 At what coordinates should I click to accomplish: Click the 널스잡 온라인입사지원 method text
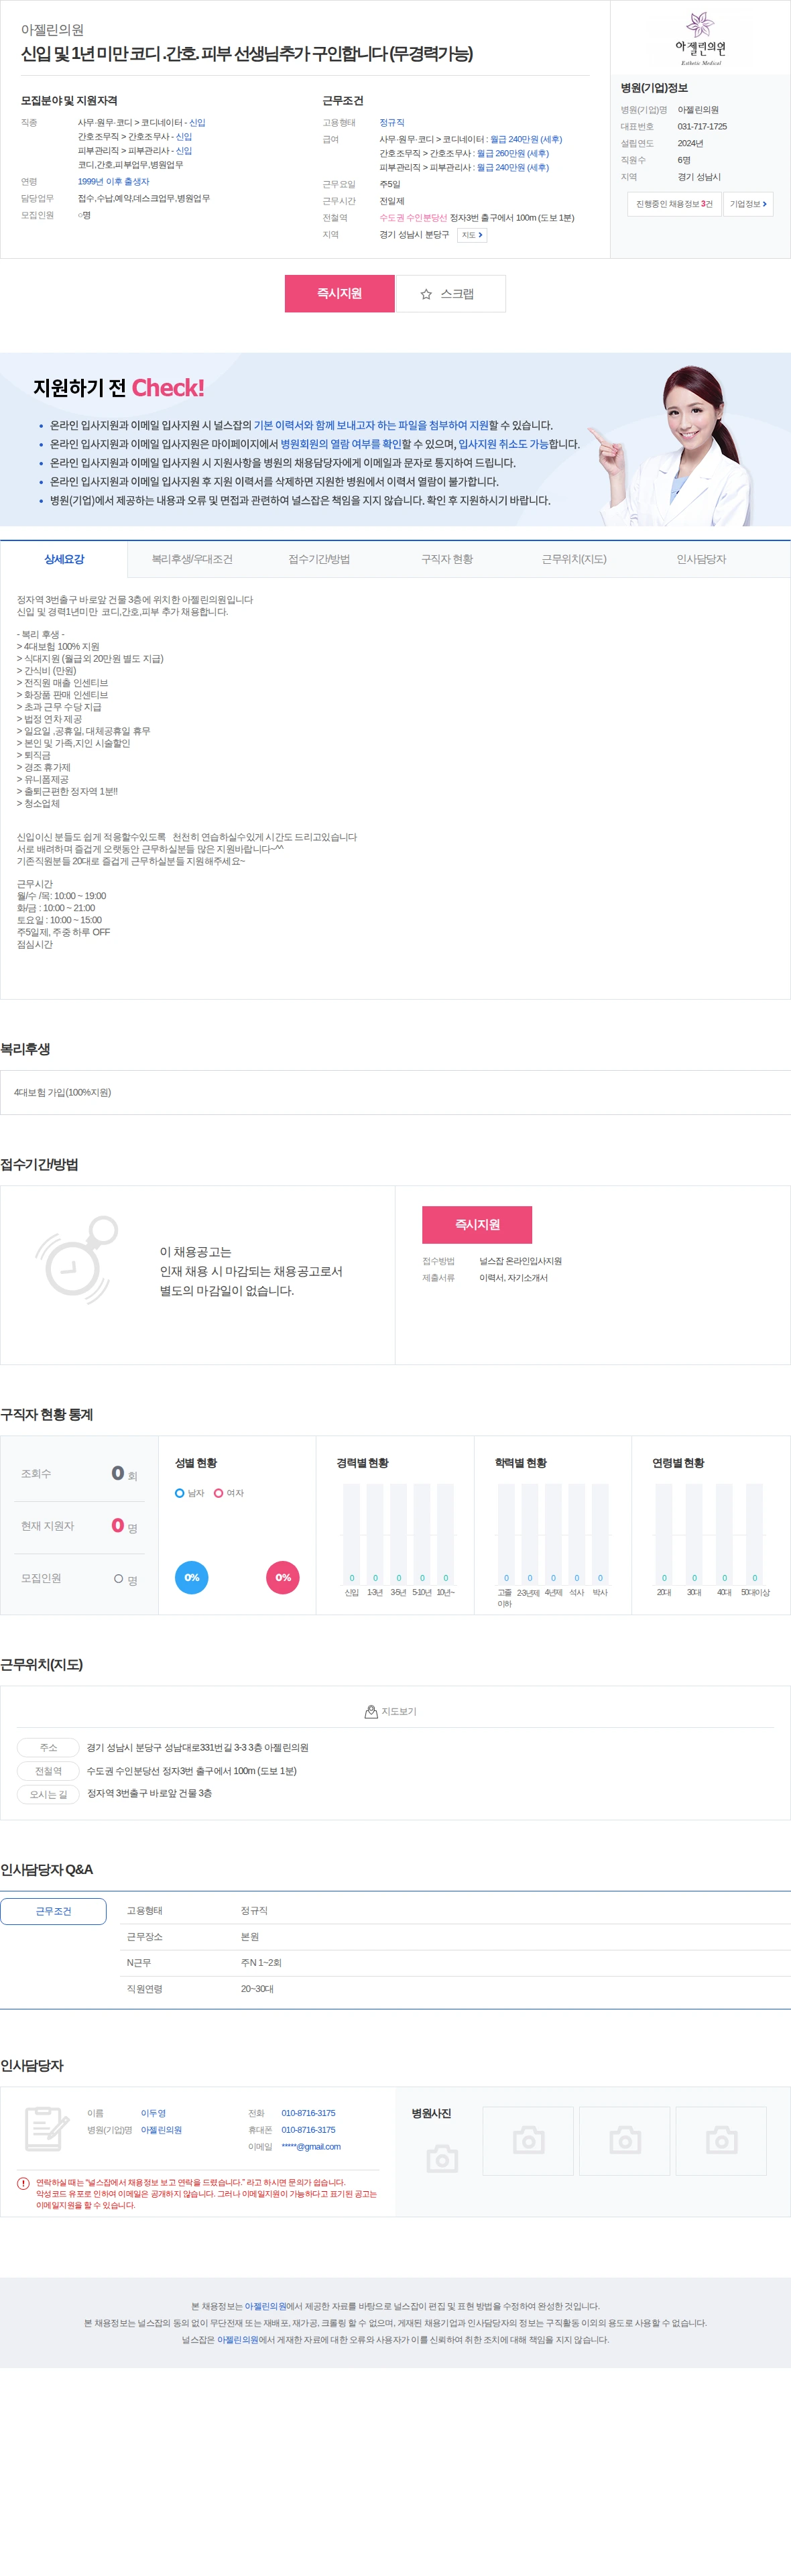(x=520, y=1261)
